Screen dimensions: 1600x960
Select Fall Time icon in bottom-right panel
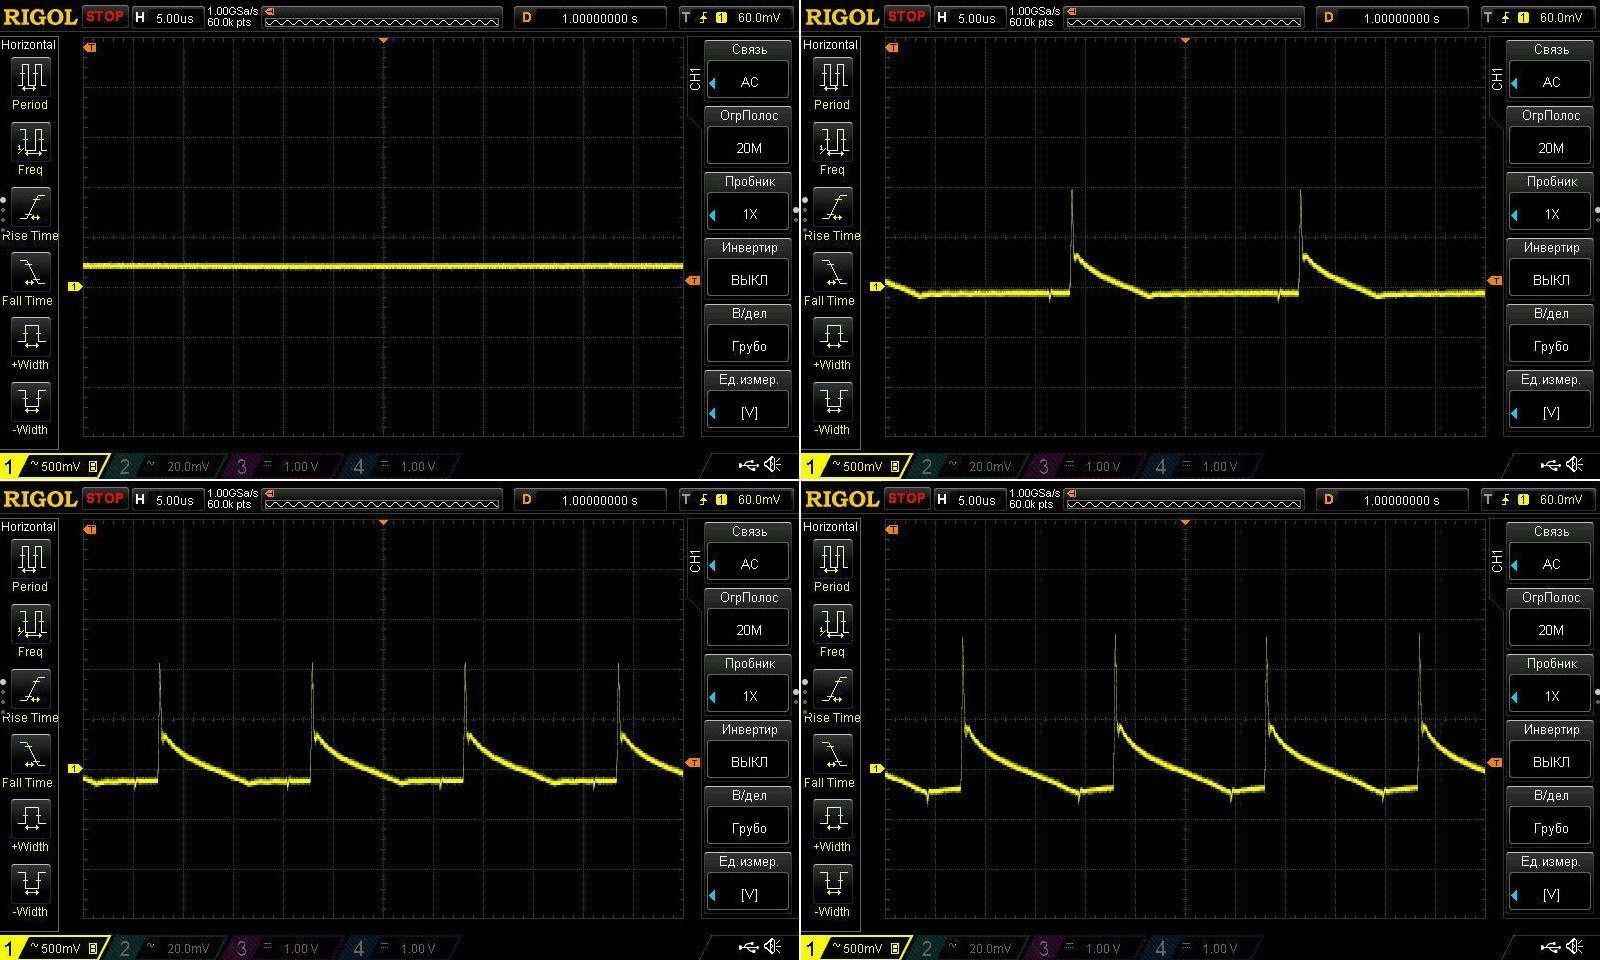pyautogui.click(x=832, y=755)
